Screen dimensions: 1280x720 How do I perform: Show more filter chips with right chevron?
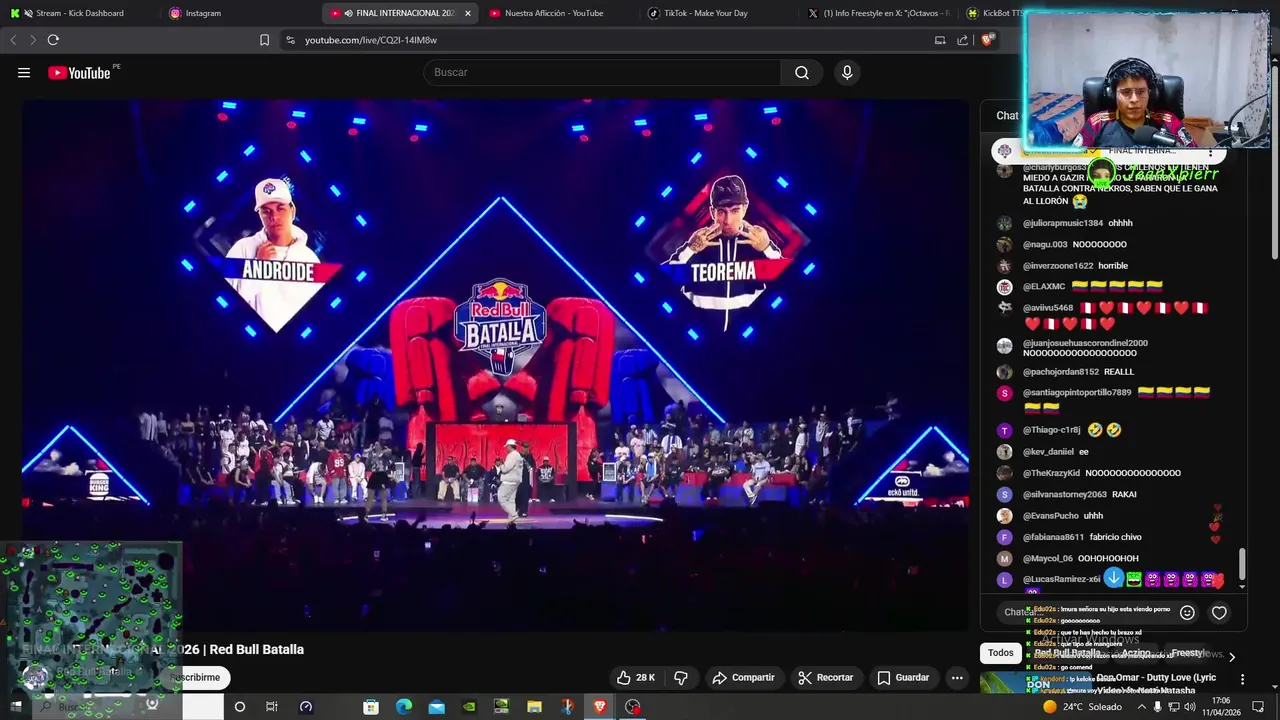[1232, 657]
